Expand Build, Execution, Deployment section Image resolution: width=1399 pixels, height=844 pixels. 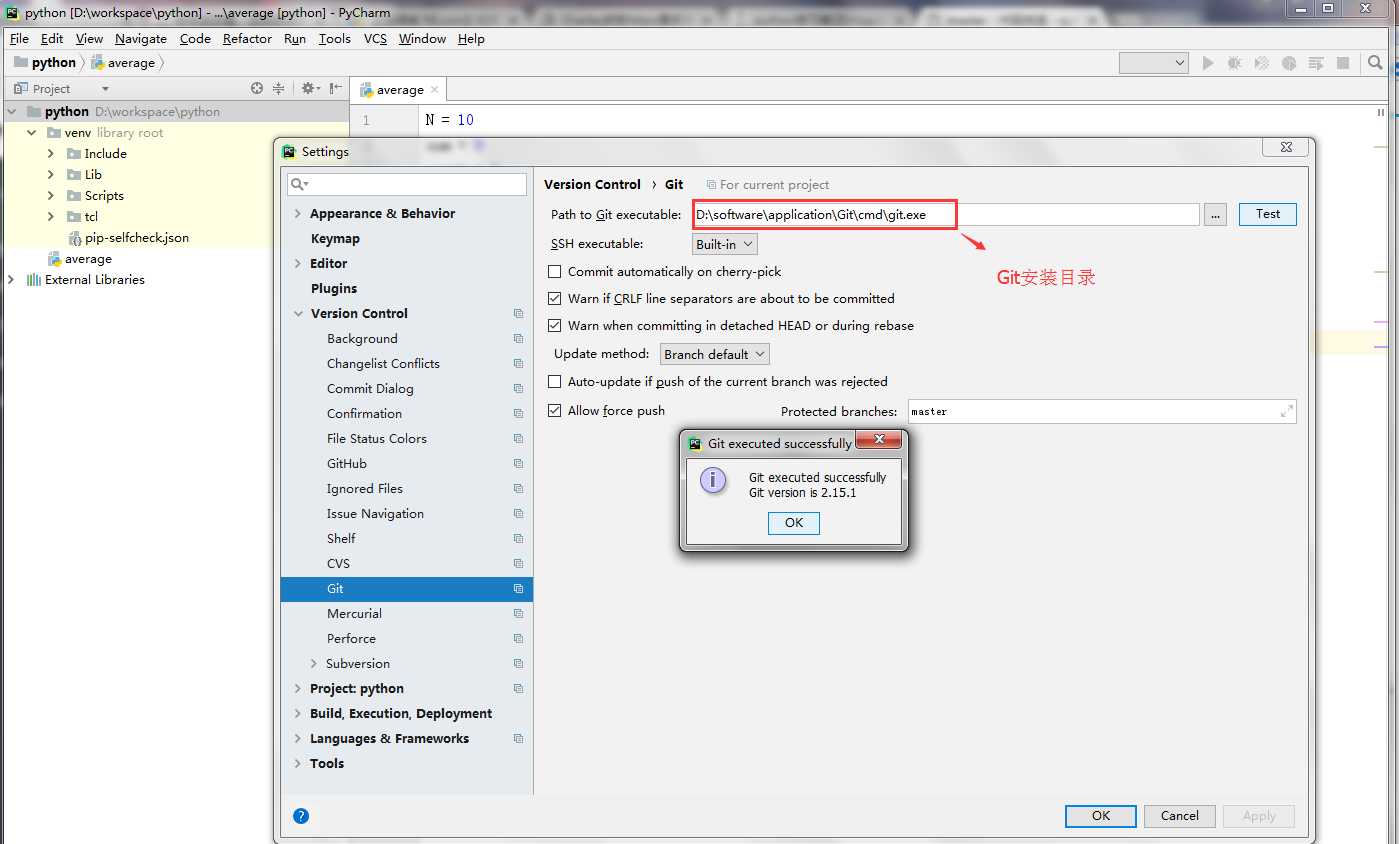[x=297, y=714]
